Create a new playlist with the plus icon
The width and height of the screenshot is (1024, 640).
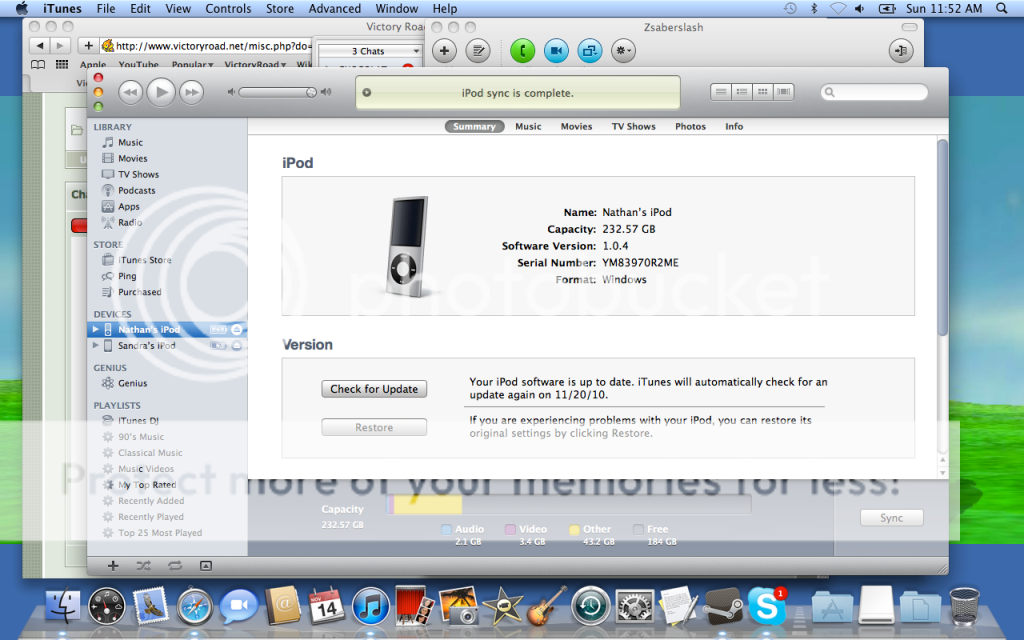(113, 565)
